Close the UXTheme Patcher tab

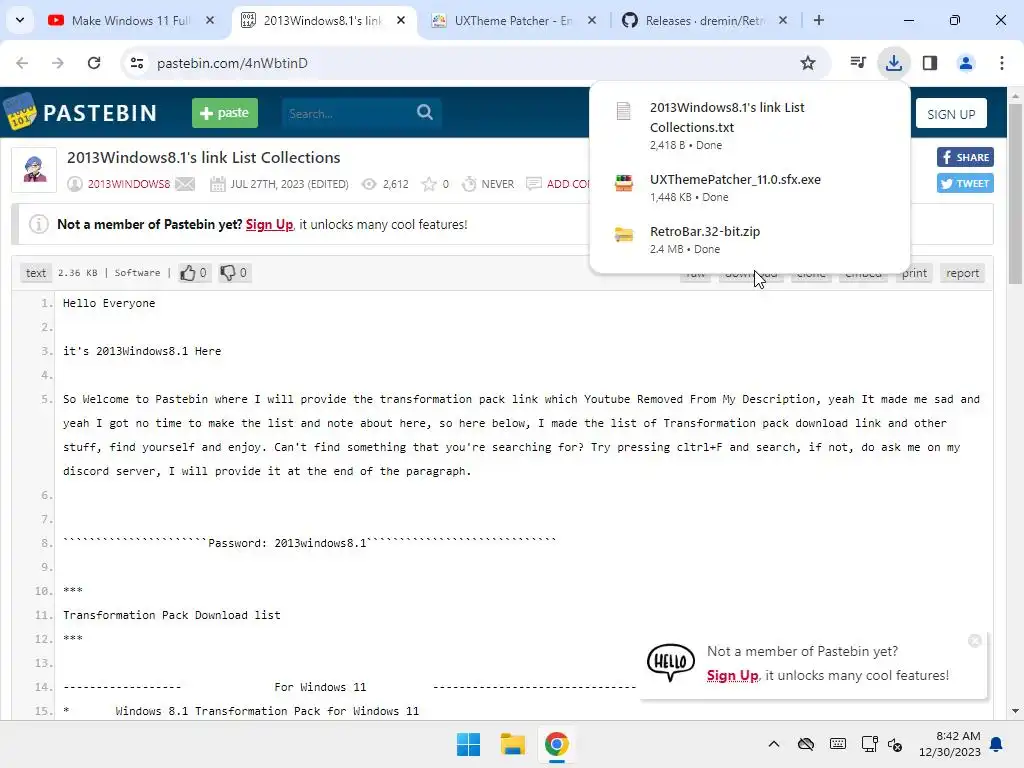point(592,20)
